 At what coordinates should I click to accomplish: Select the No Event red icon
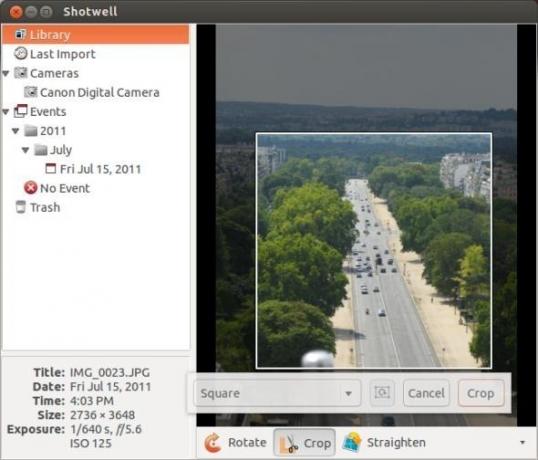(31, 188)
